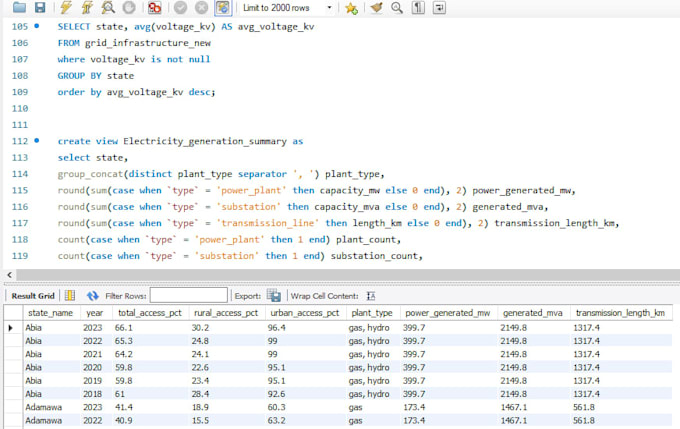Place cursor on 'grid_infrastructure_new' table name

[x=148, y=43]
